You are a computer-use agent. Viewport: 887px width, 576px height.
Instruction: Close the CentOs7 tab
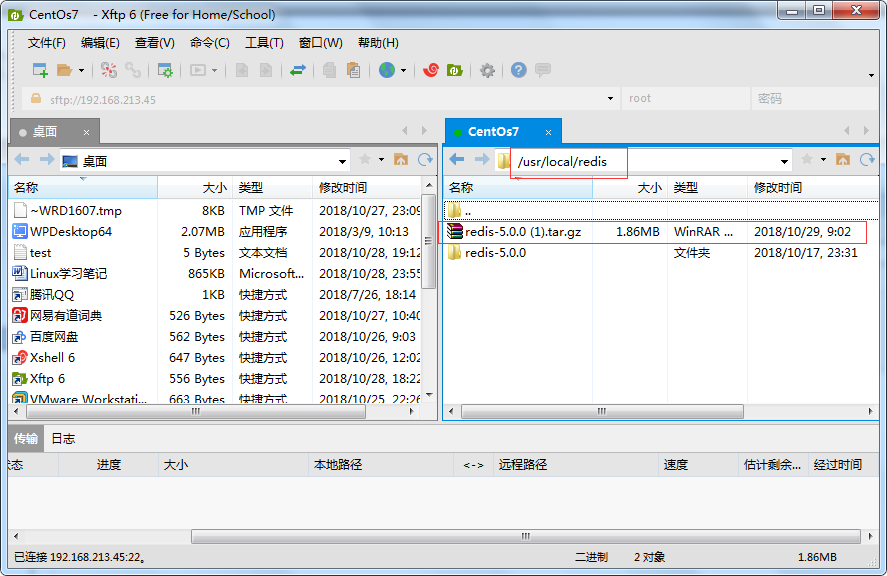click(x=548, y=132)
